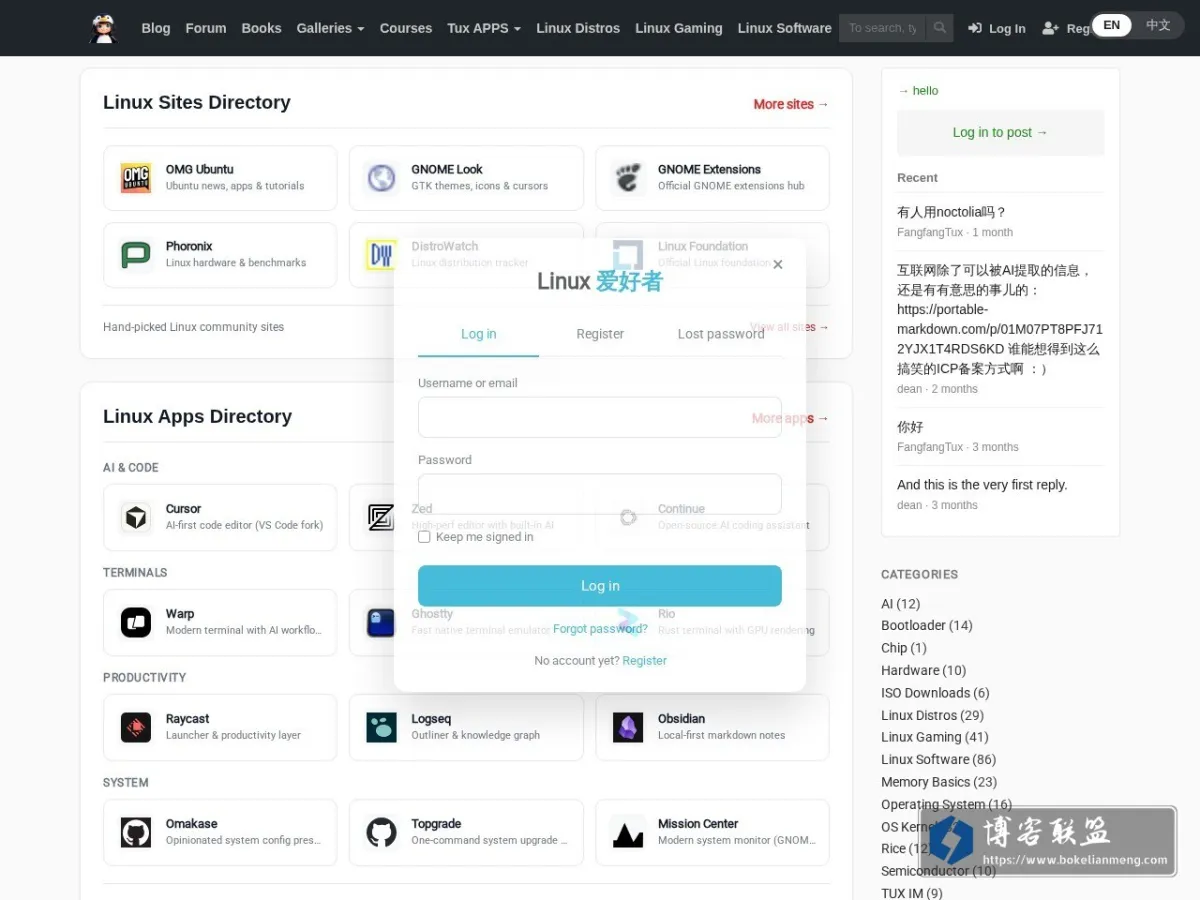This screenshot has height=900, width=1200.
Task: Open the Forum menu item
Action: pyautogui.click(x=206, y=28)
